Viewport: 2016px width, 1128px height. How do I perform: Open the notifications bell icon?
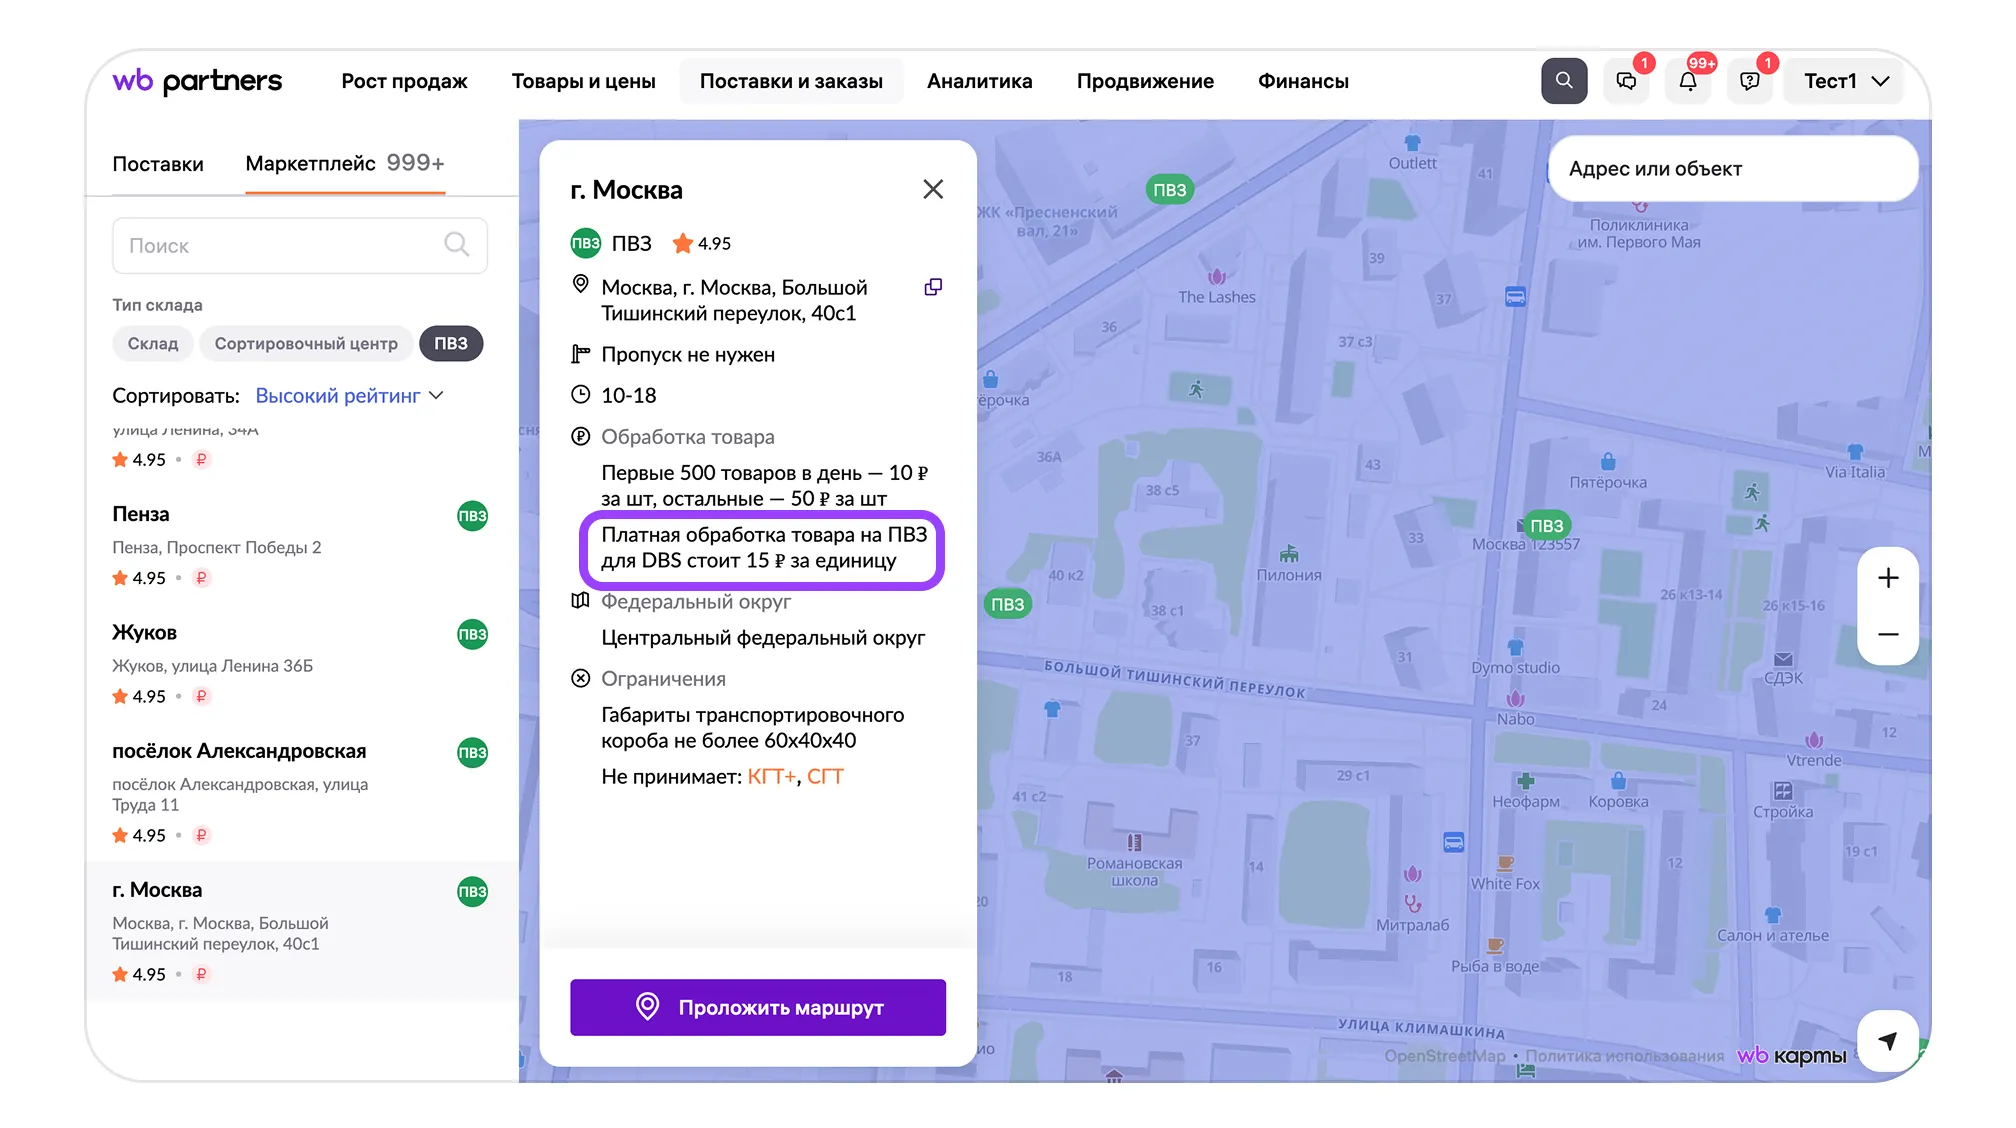(x=1688, y=81)
